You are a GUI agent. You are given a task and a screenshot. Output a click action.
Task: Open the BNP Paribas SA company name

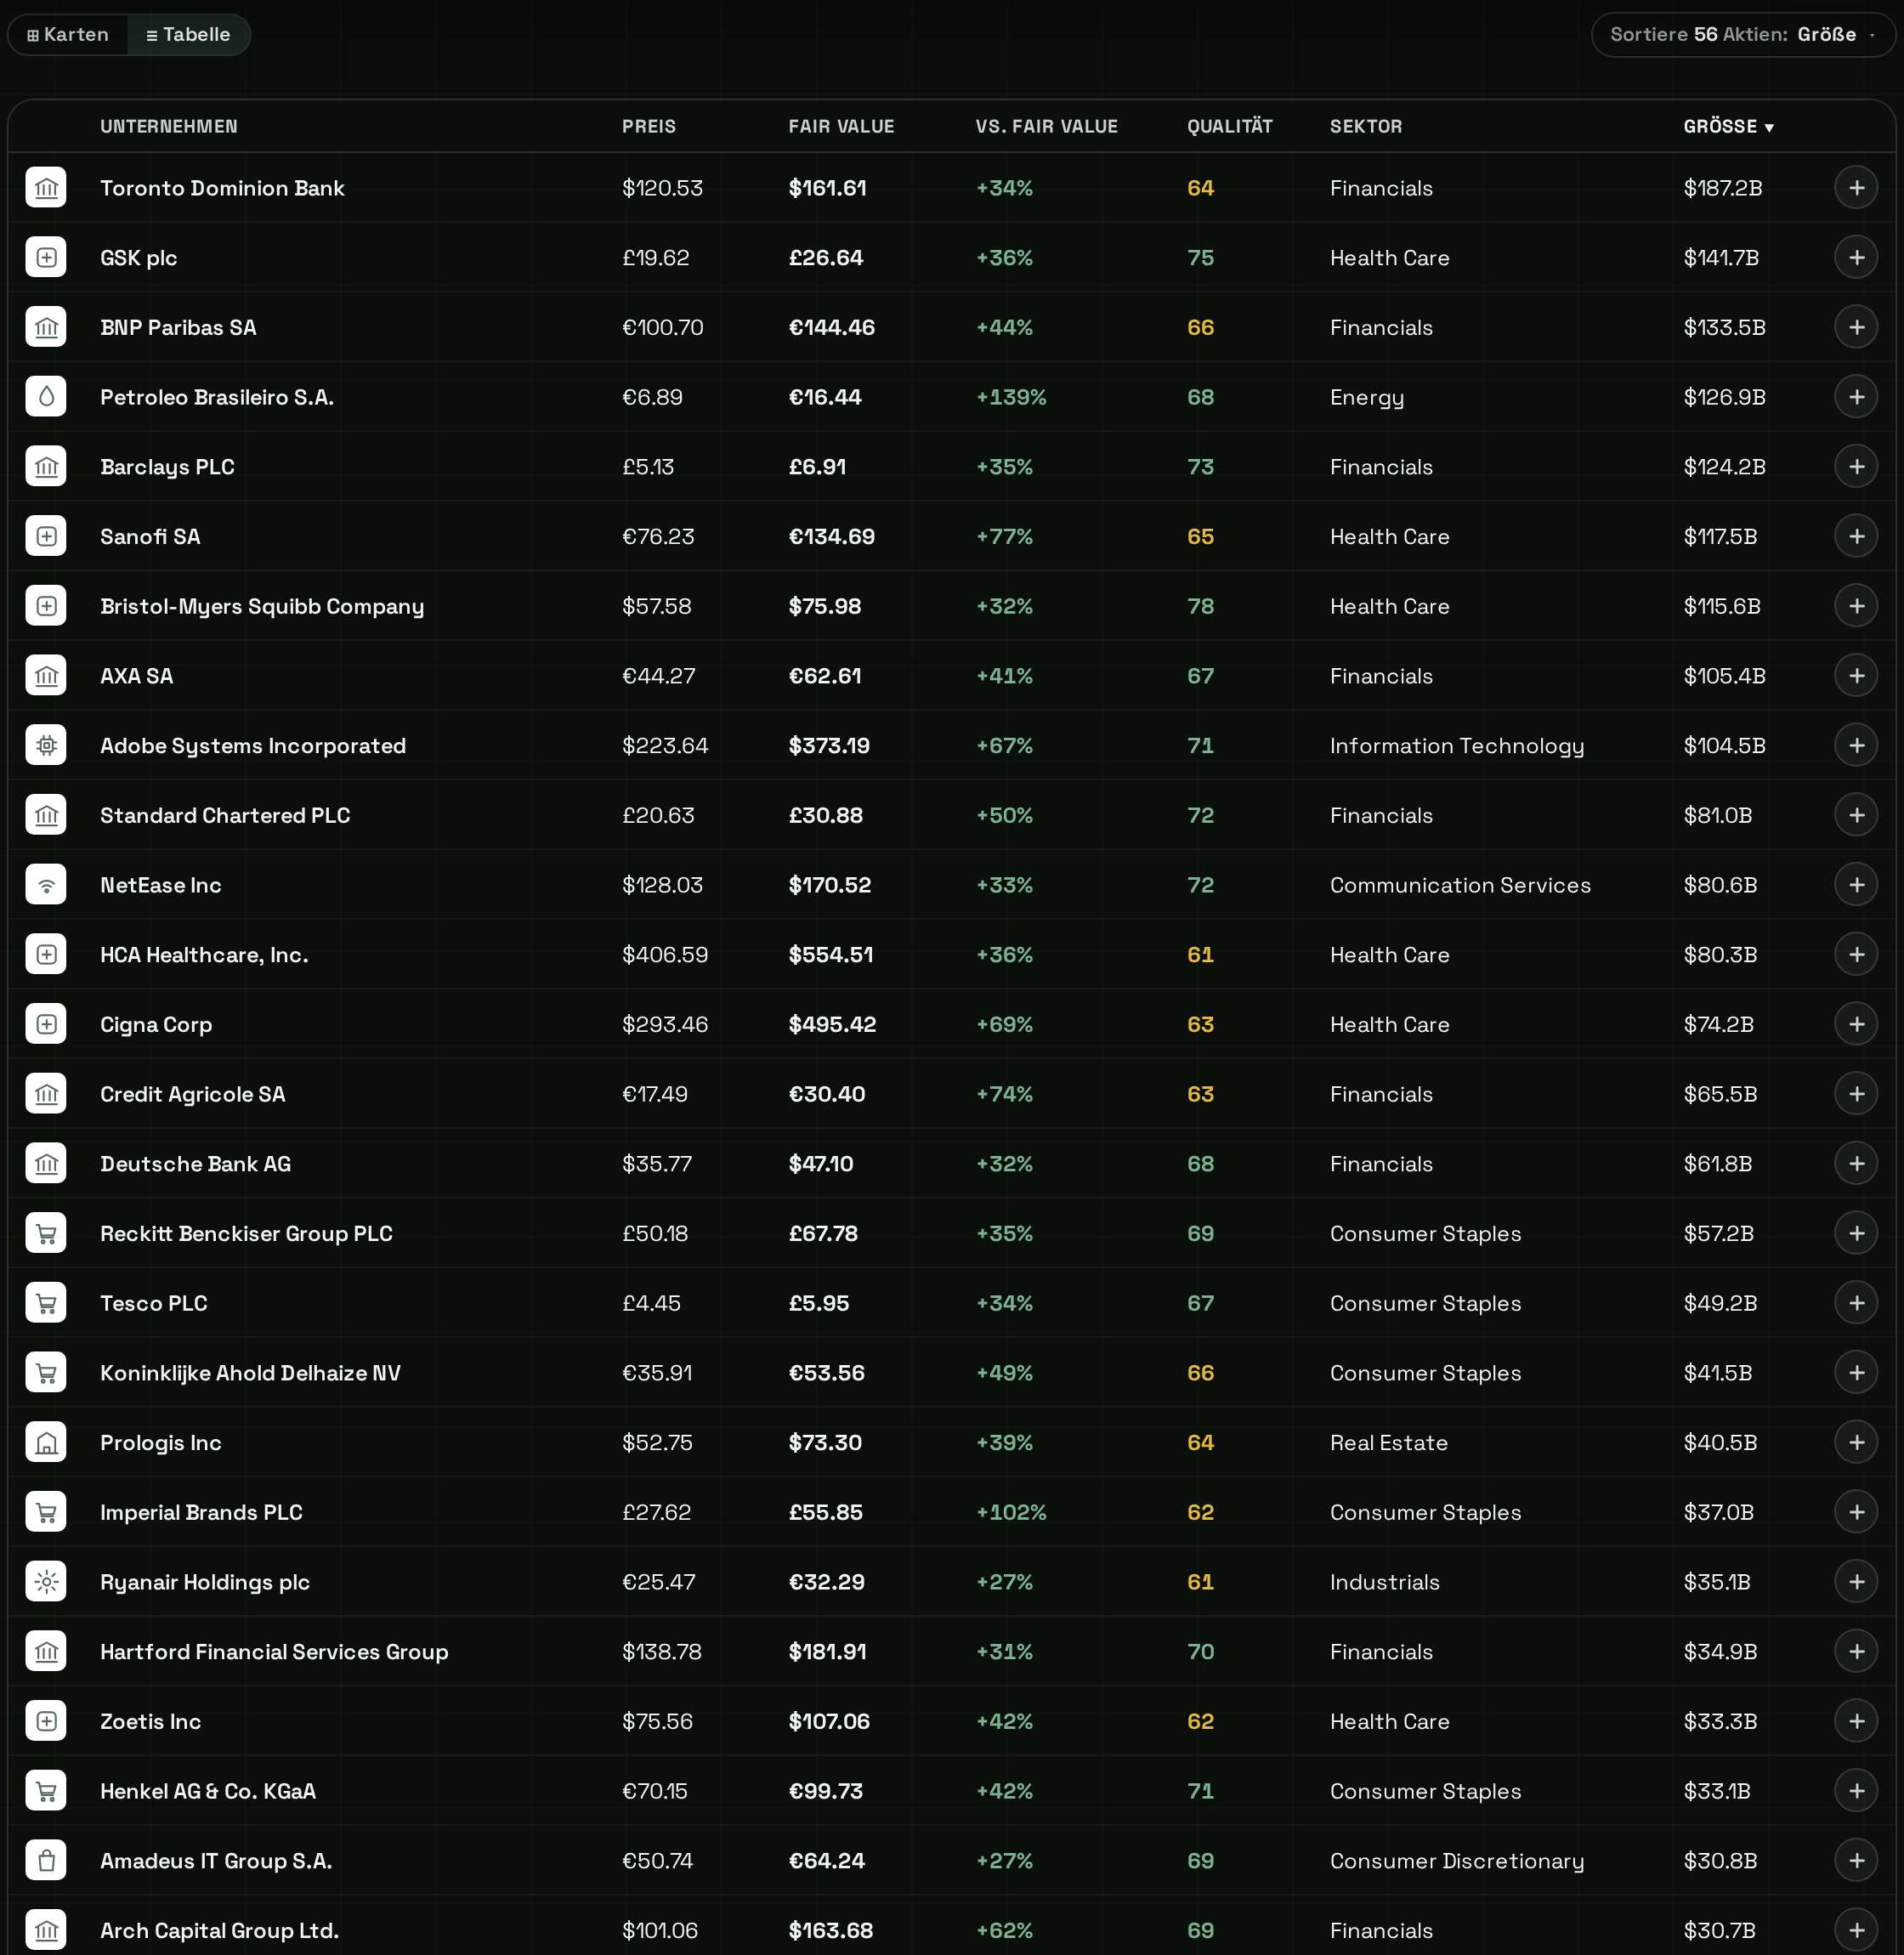point(178,327)
